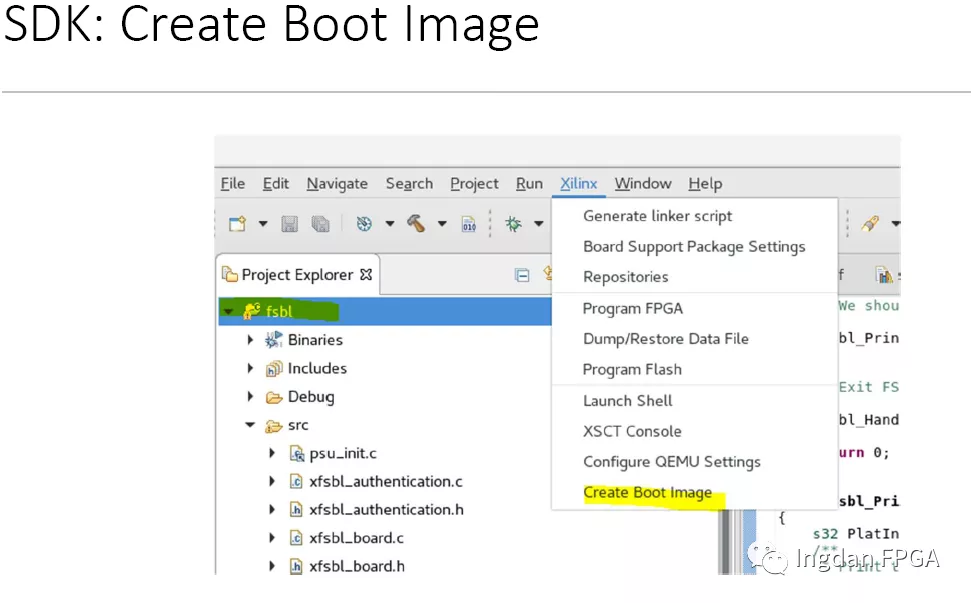The width and height of the screenshot is (971, 603).
Task: Open the Help menu
Action: coord(705,184)
